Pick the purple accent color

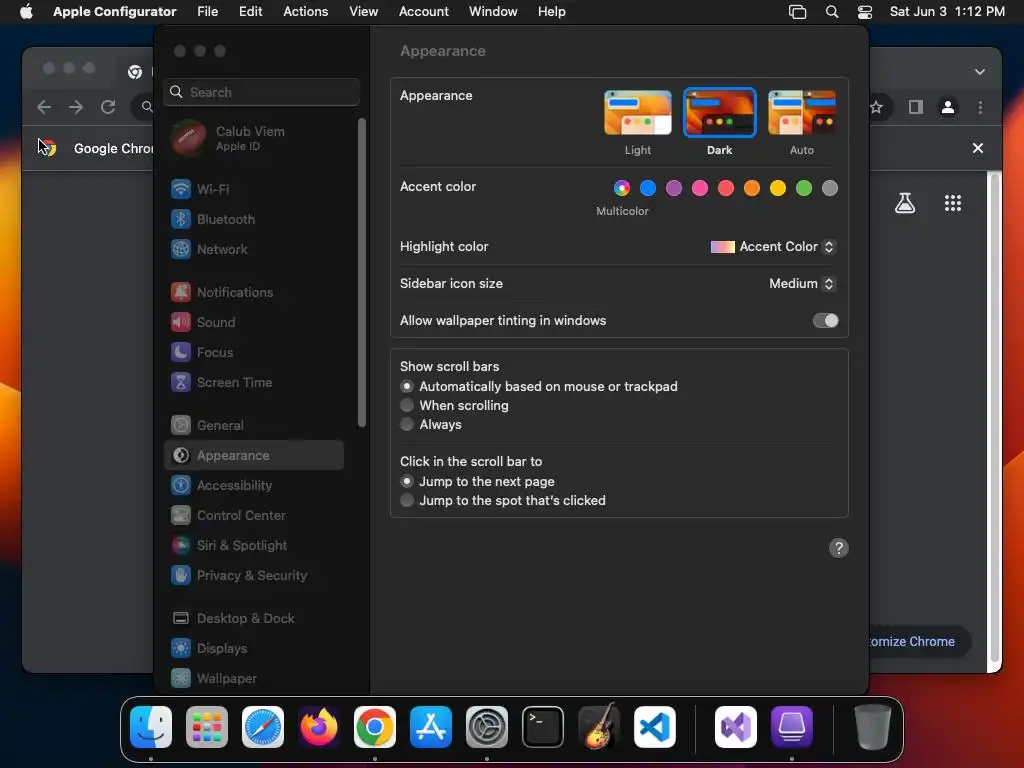pos(674,189)
